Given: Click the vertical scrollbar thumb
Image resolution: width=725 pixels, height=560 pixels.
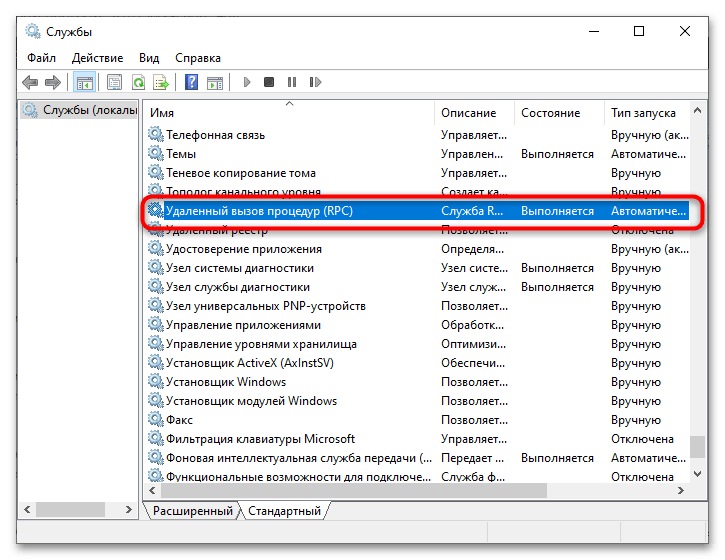Looking at the screenshot, I should (x=698, y=447).
